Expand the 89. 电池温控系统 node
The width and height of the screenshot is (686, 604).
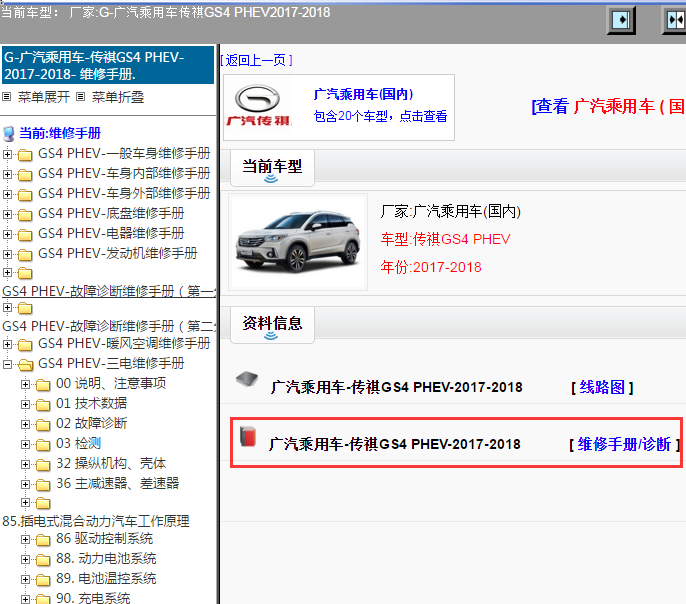[x=25, y=580]
